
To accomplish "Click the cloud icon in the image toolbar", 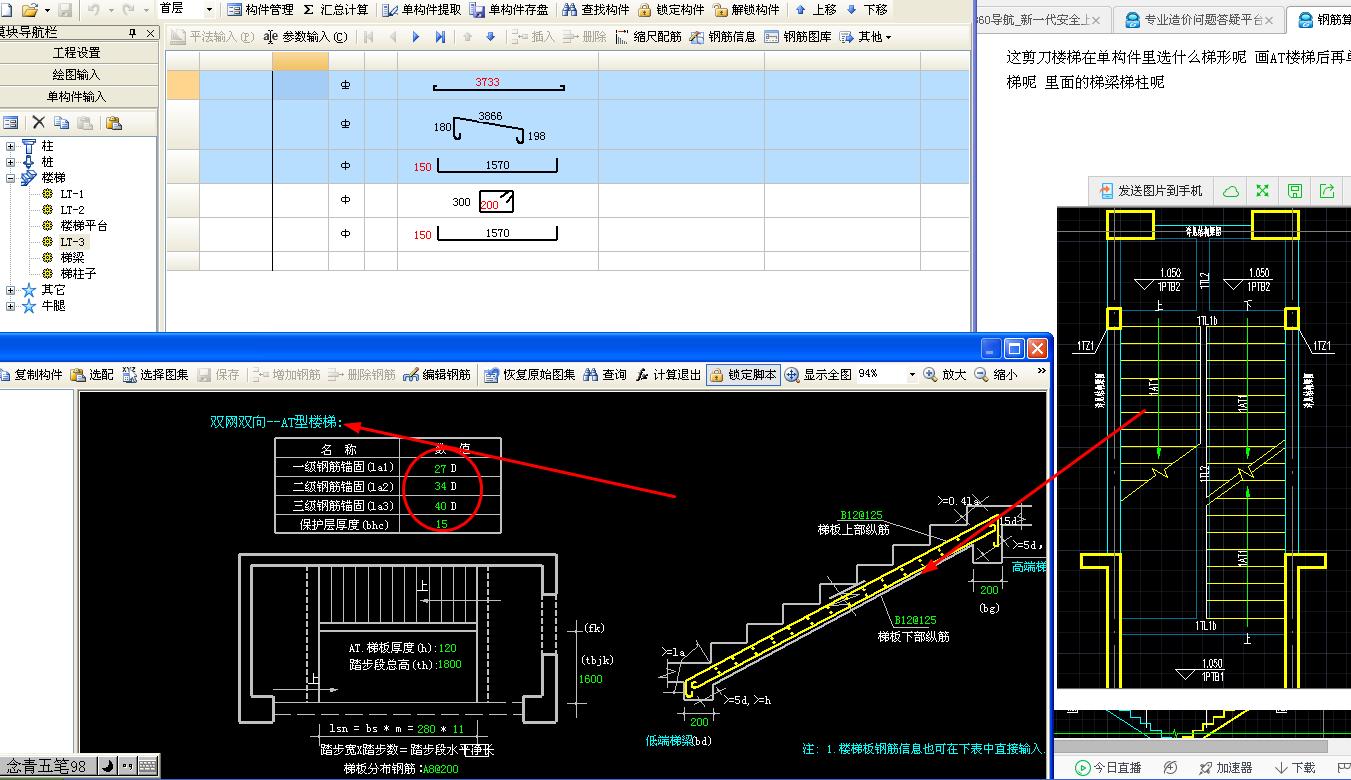I will tap(1231, 191).
